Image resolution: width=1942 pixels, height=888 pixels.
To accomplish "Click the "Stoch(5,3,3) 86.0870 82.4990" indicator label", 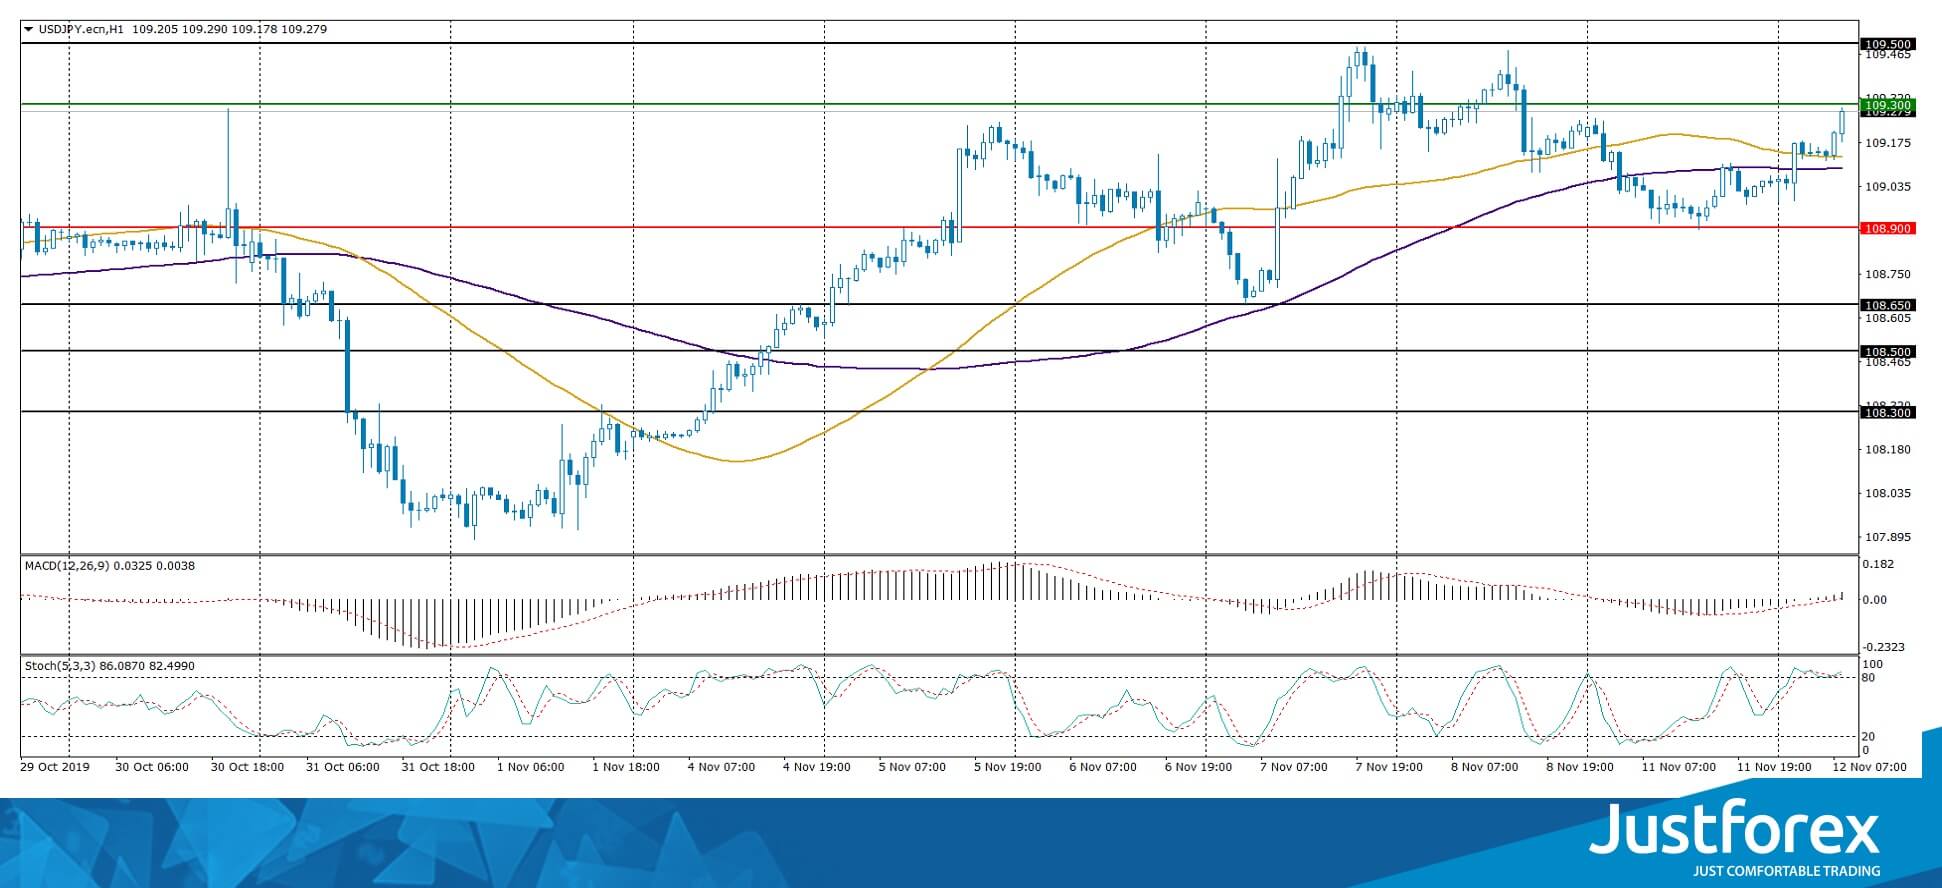I will tap(110, 666).
